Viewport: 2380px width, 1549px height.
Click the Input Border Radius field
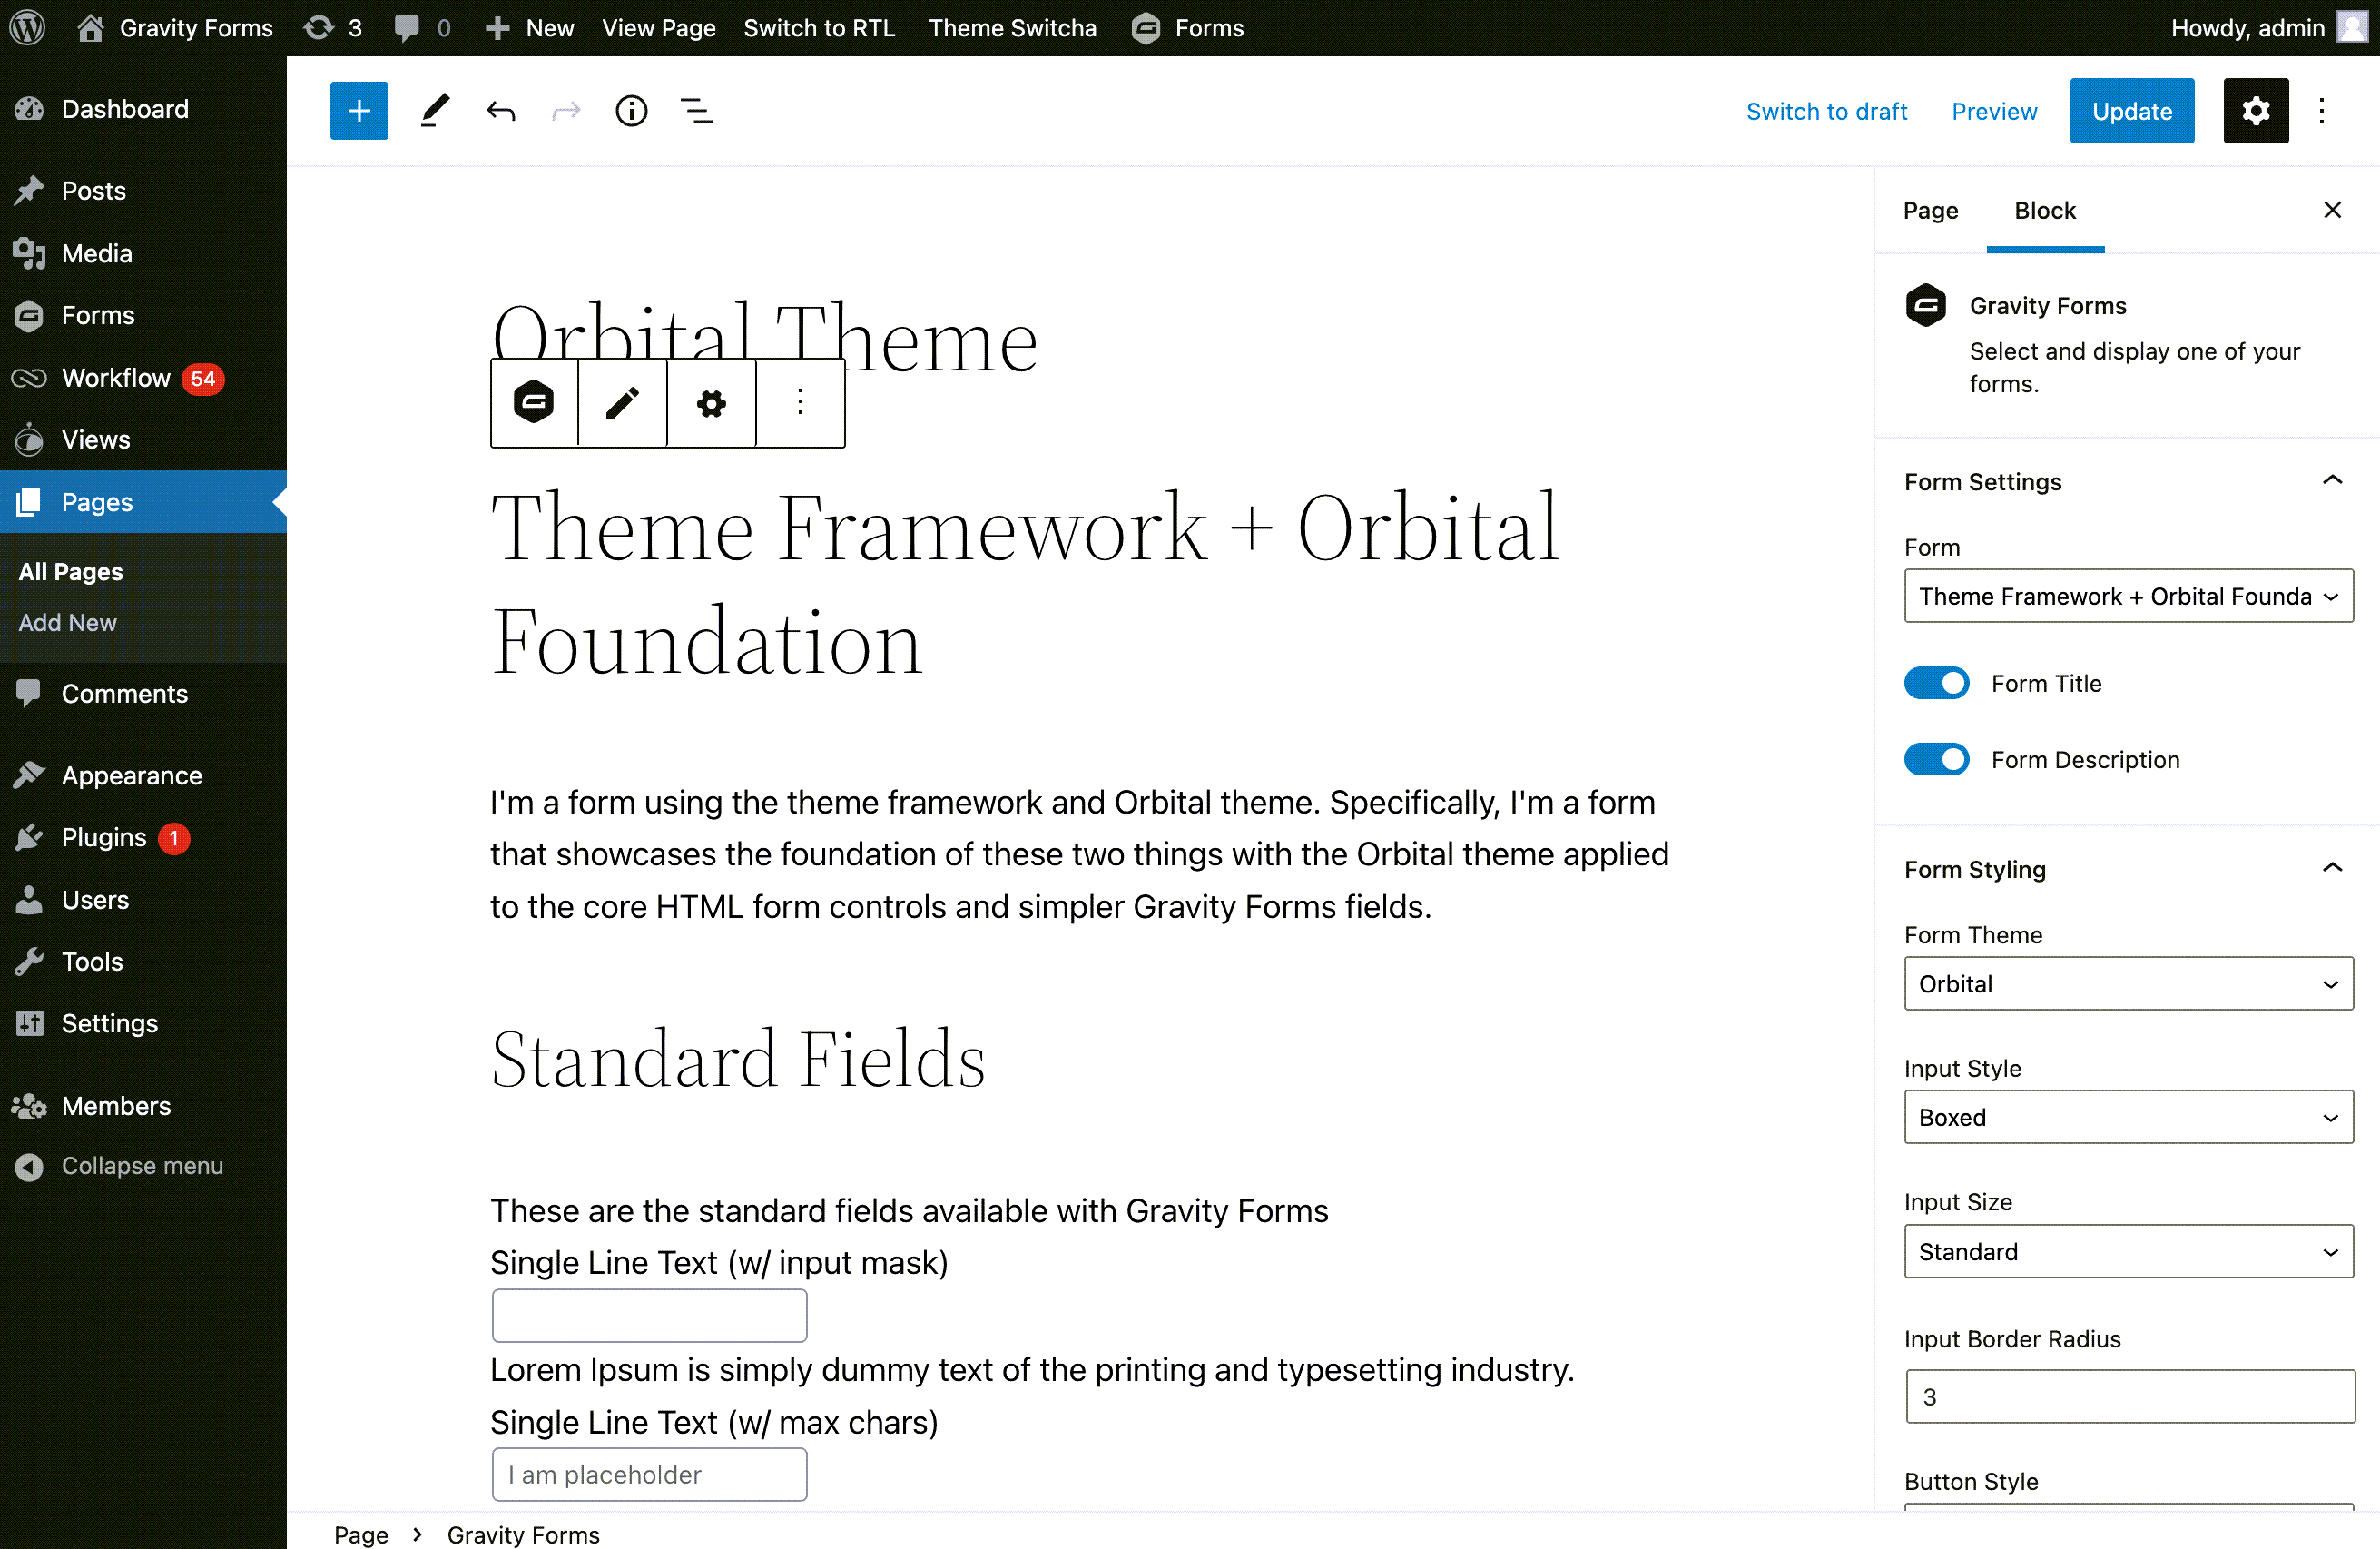(x=2130, y=1396)
